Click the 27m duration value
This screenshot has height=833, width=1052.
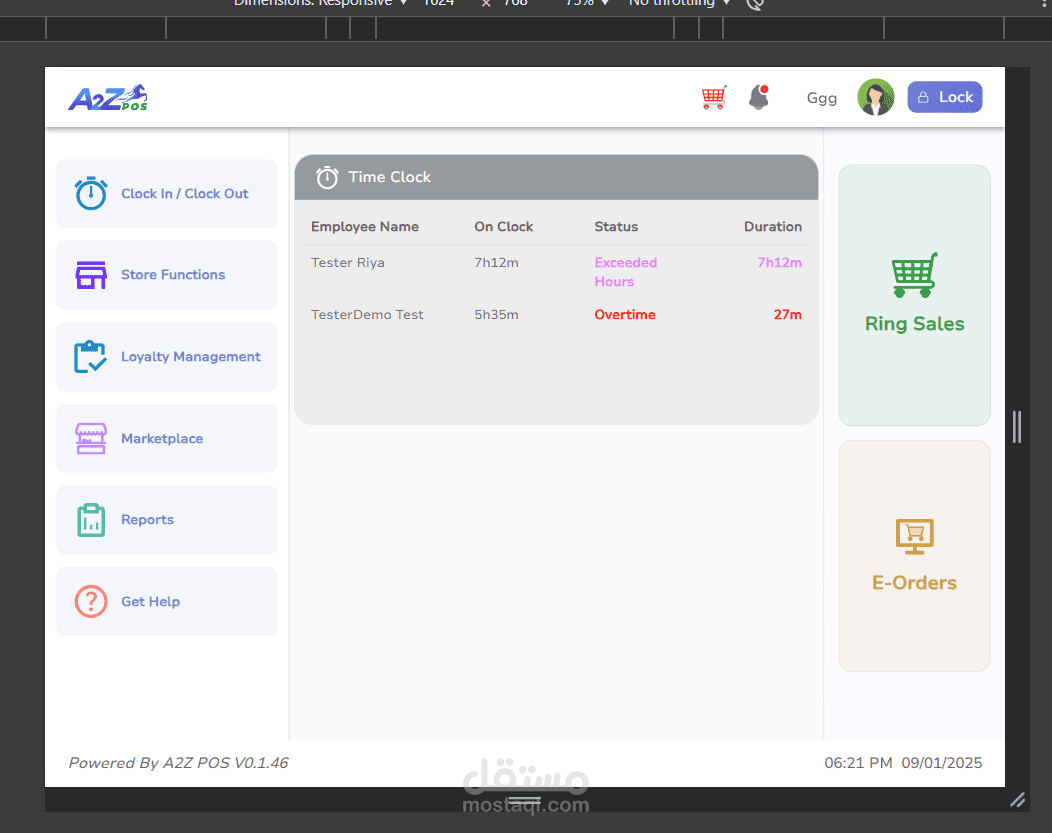[788, 315]
